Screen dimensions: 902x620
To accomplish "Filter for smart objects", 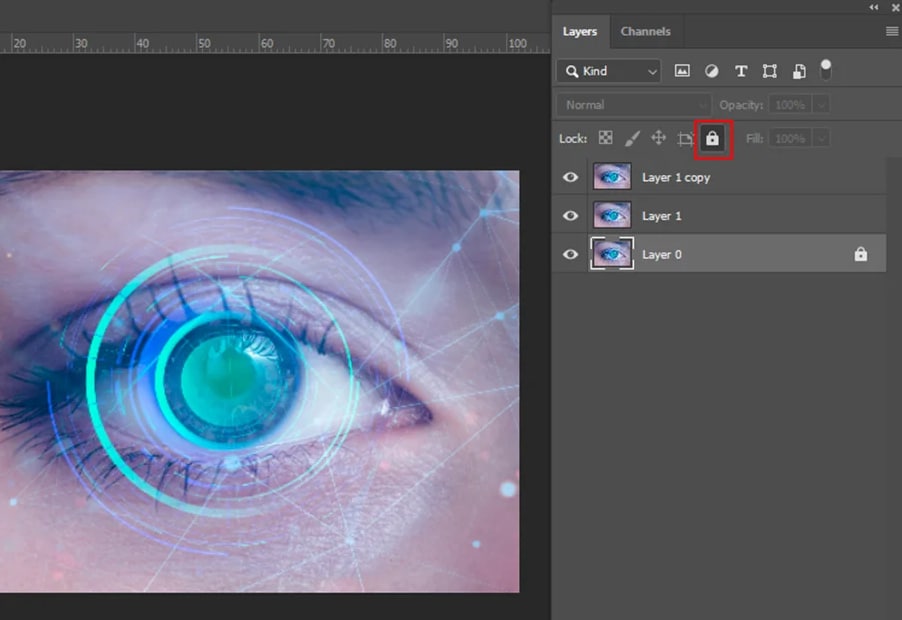I will [799, 71].
